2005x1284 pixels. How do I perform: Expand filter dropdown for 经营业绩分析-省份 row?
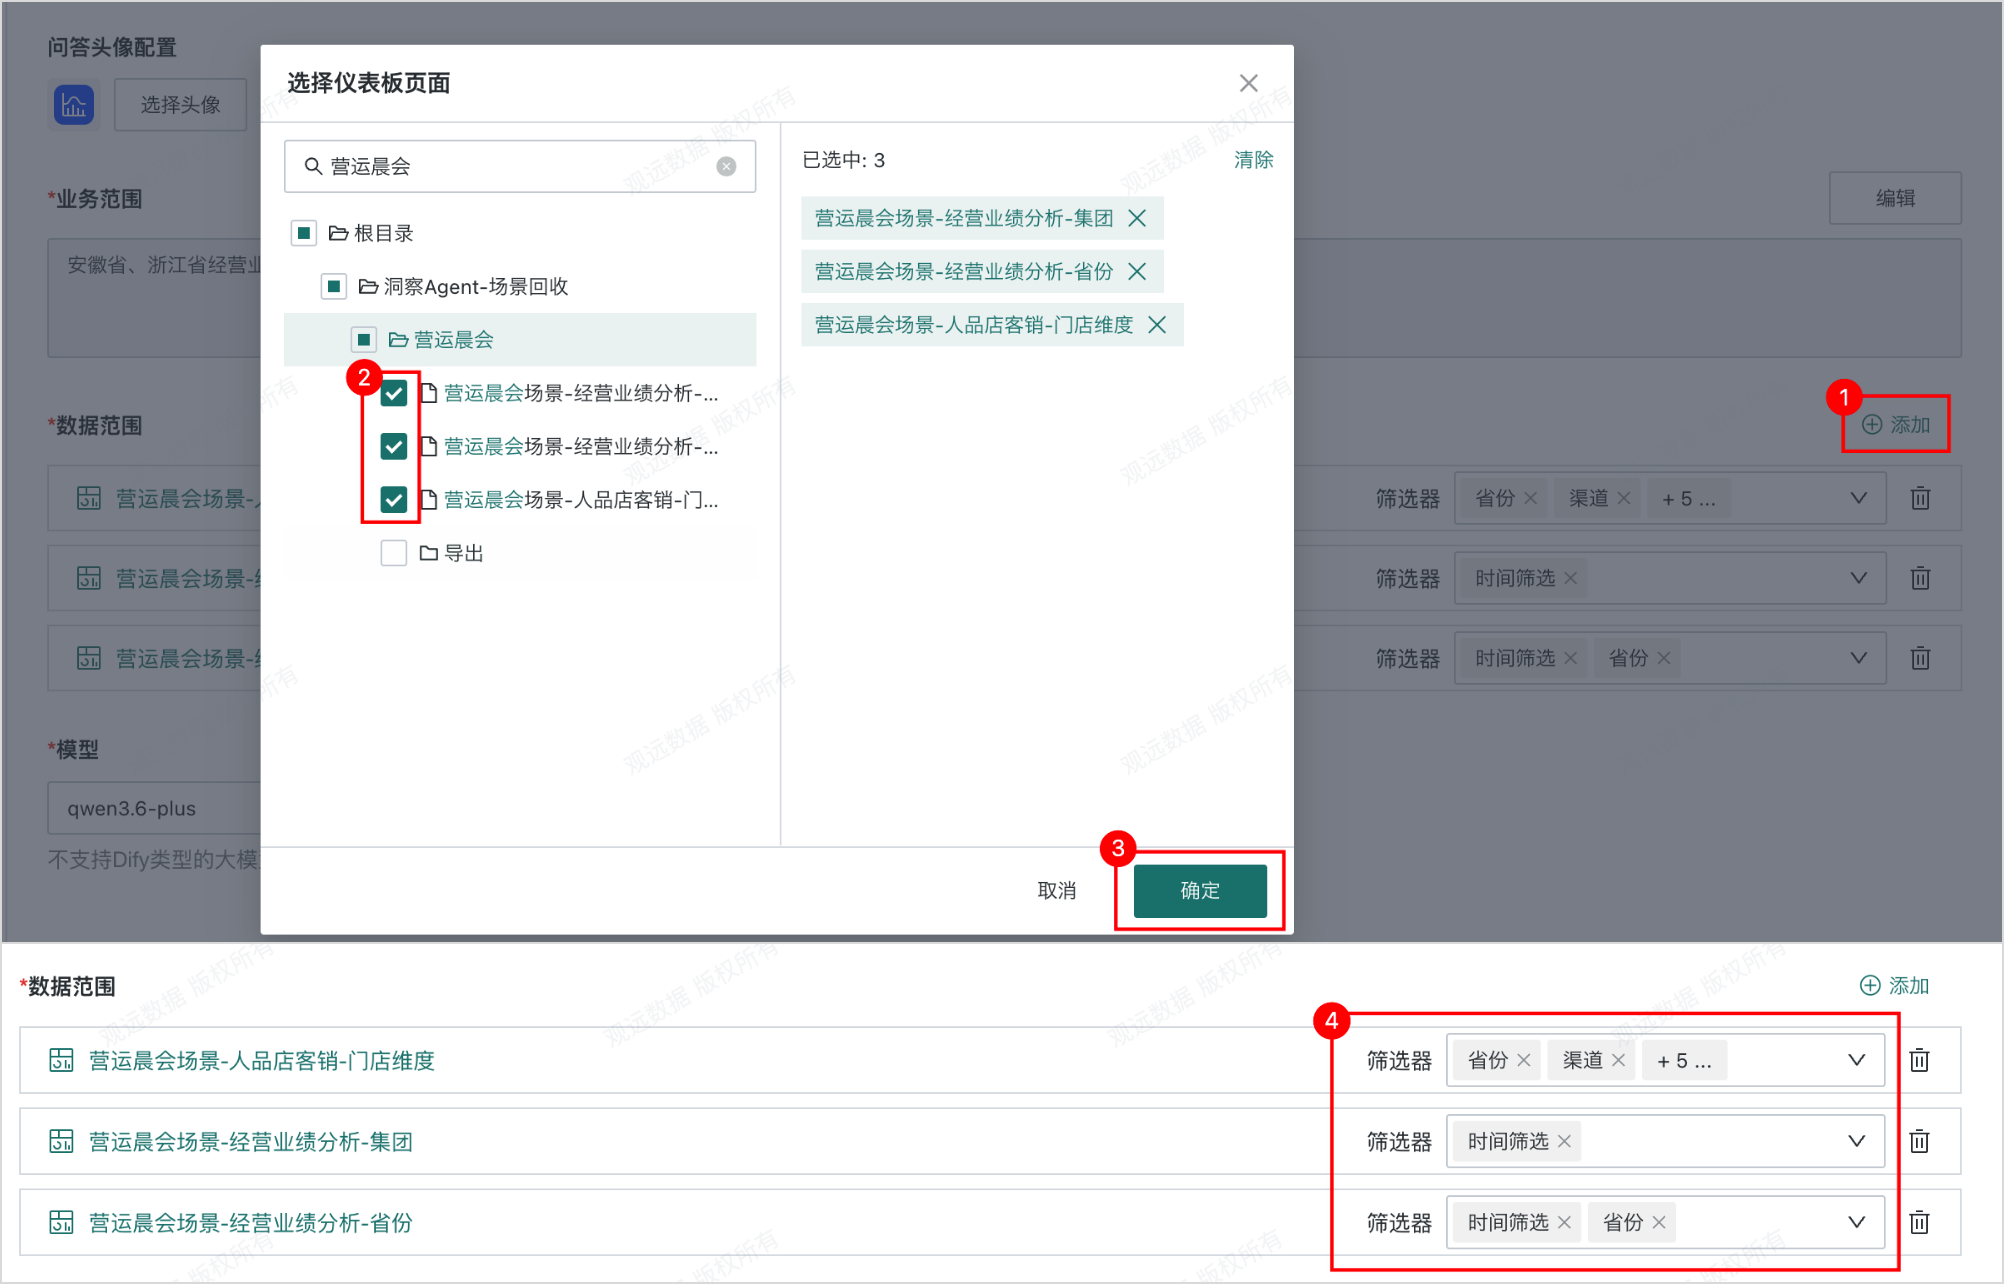coord(1857,1222)
